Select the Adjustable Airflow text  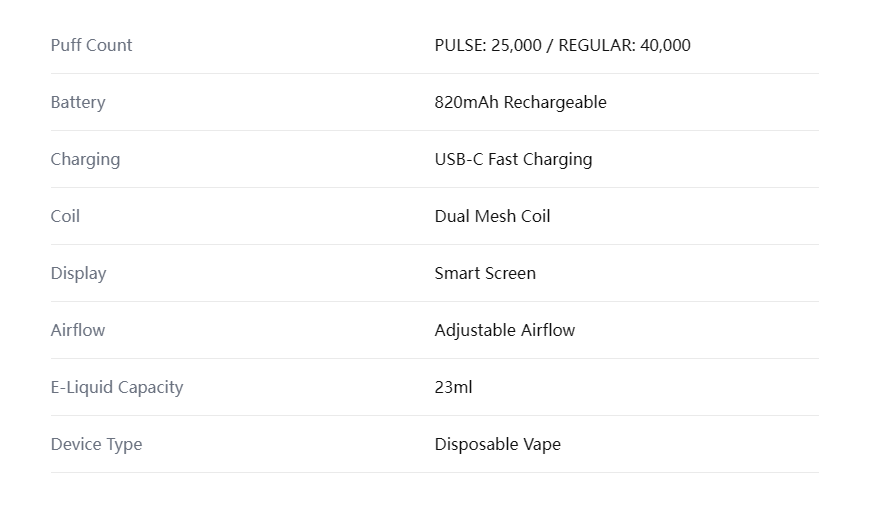click(x=505, y=330)
